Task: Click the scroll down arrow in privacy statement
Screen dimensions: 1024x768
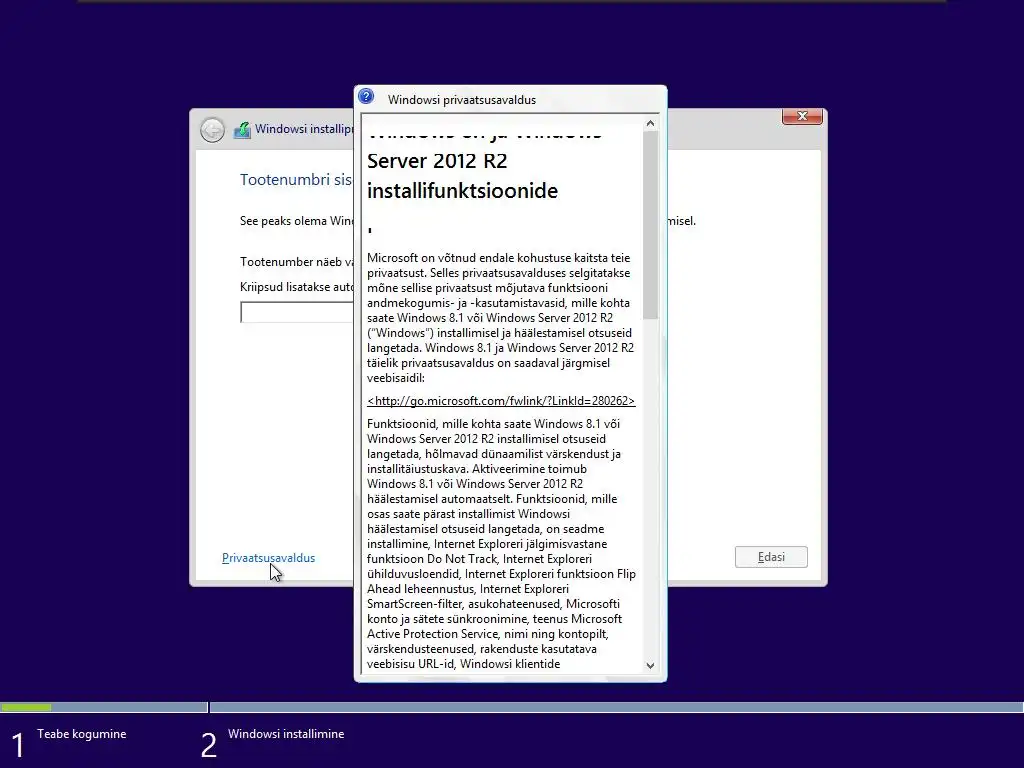Action: click(x=650, y=665)
